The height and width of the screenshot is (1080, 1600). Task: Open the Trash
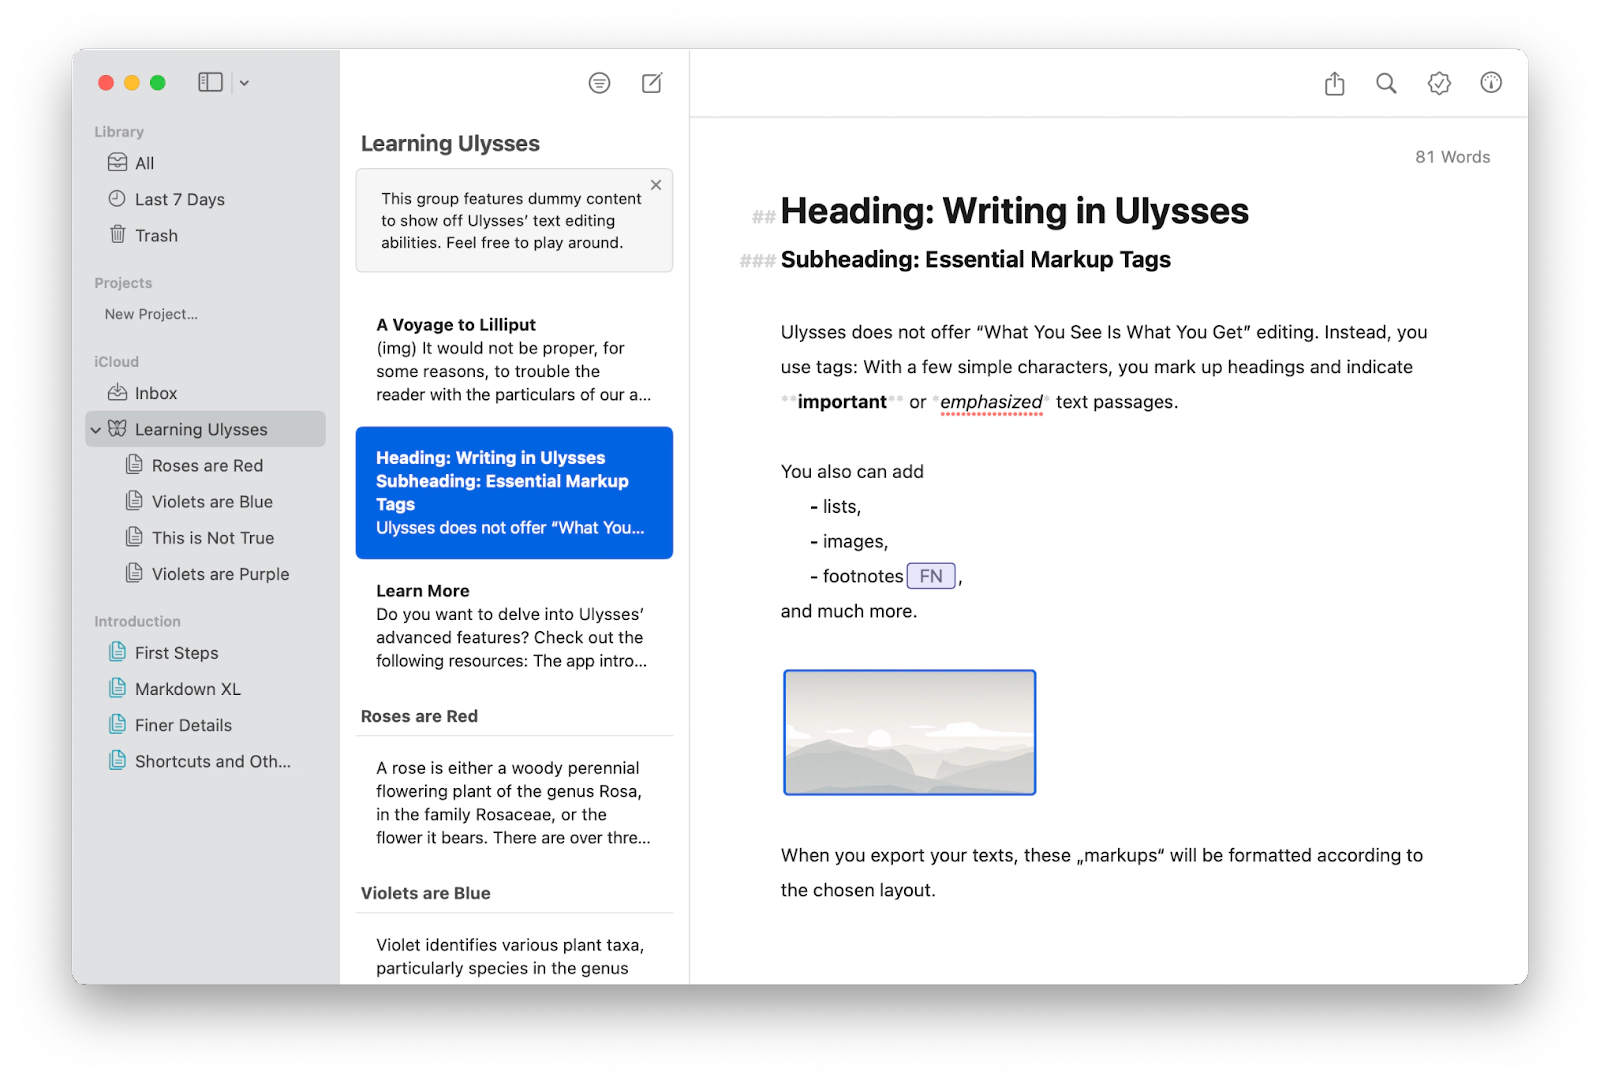(x=206, y=235)
